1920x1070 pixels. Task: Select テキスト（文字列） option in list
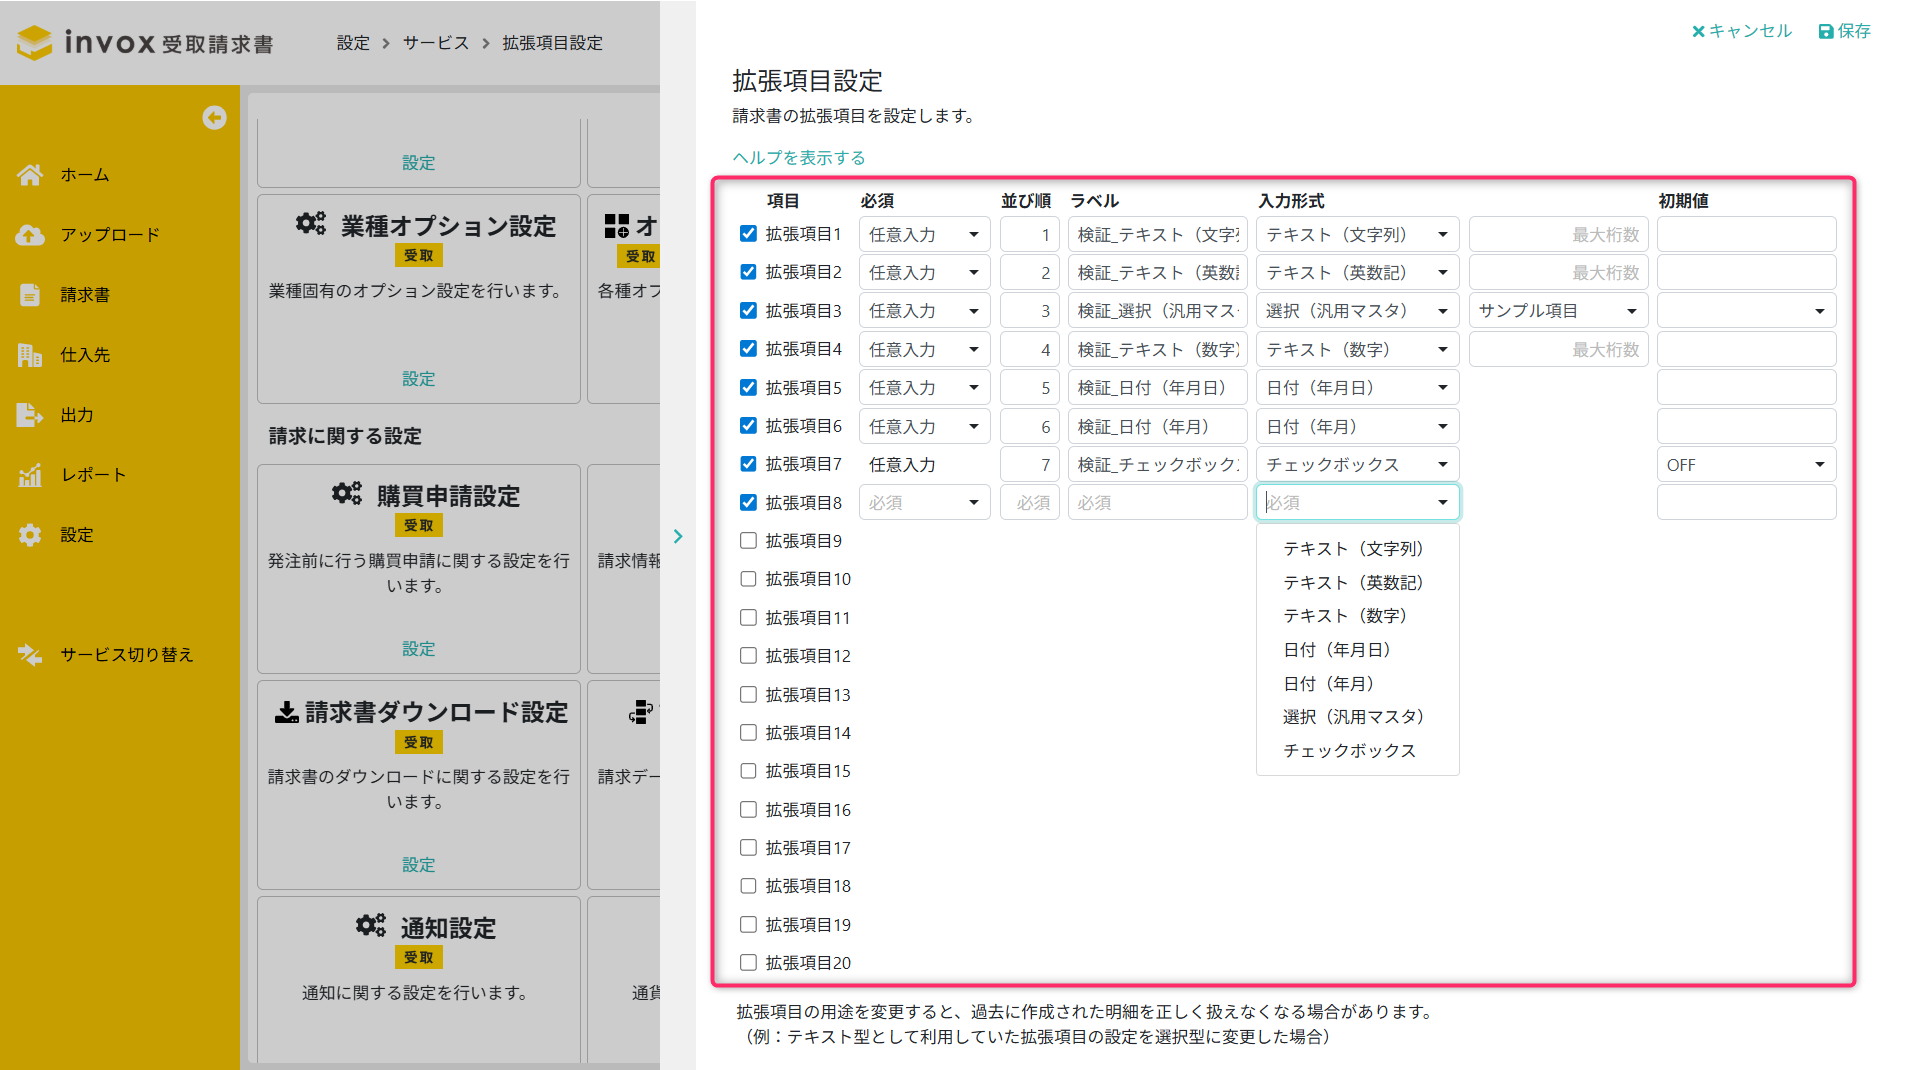[x=1357, y=549]
